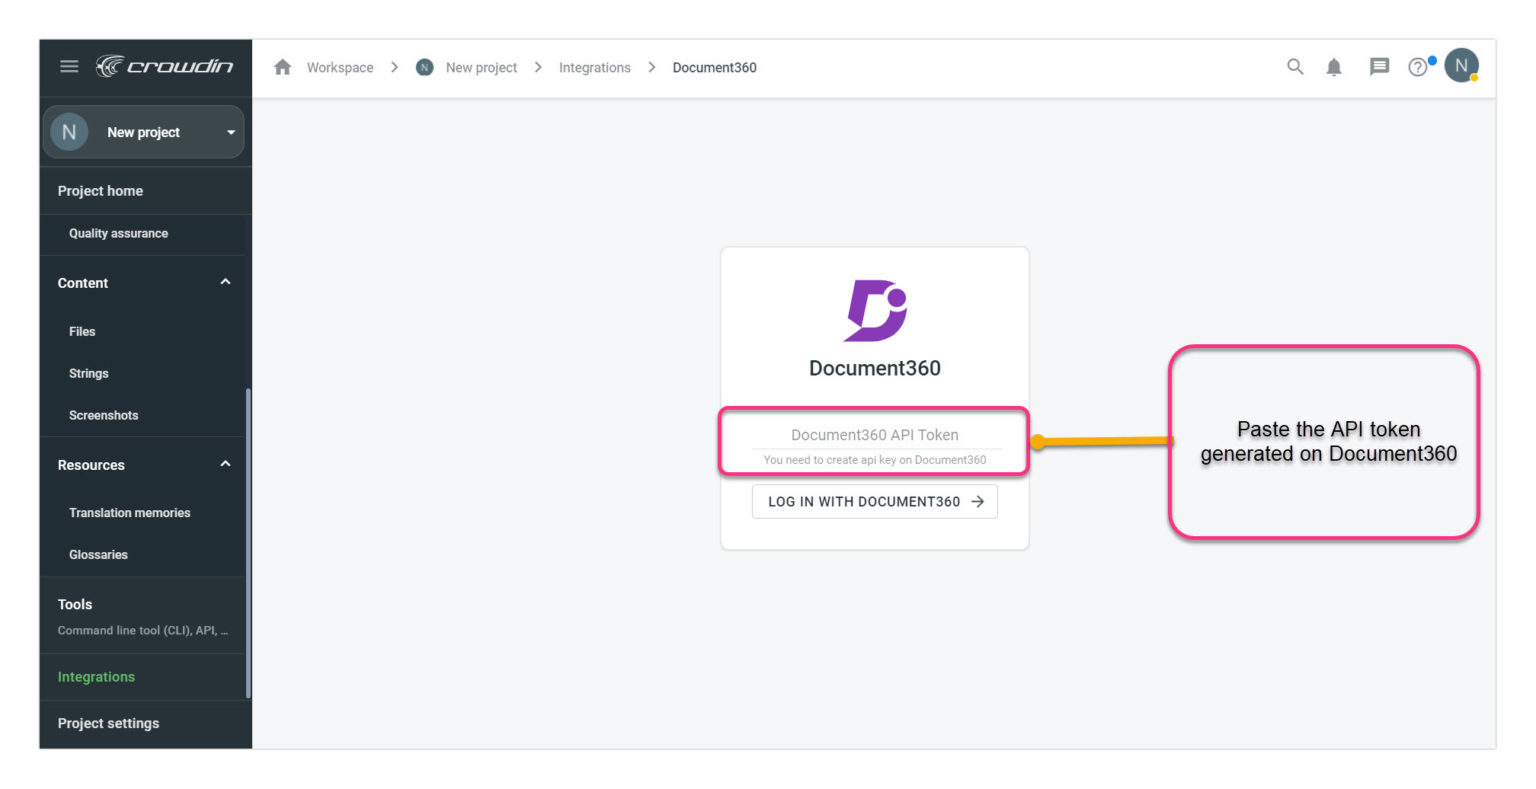Screen dimensions: 1536x789
Task: Go to the Workspace home icon
Action: pos(283,67)
